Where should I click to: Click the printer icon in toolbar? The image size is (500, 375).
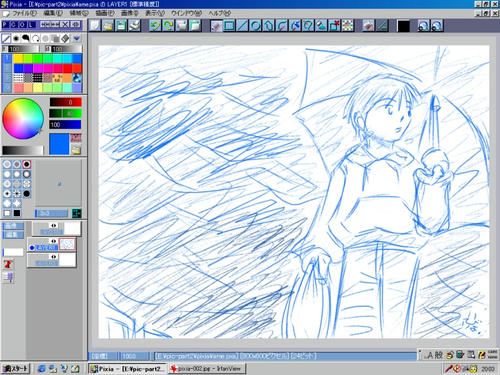(x=134, y=26)
